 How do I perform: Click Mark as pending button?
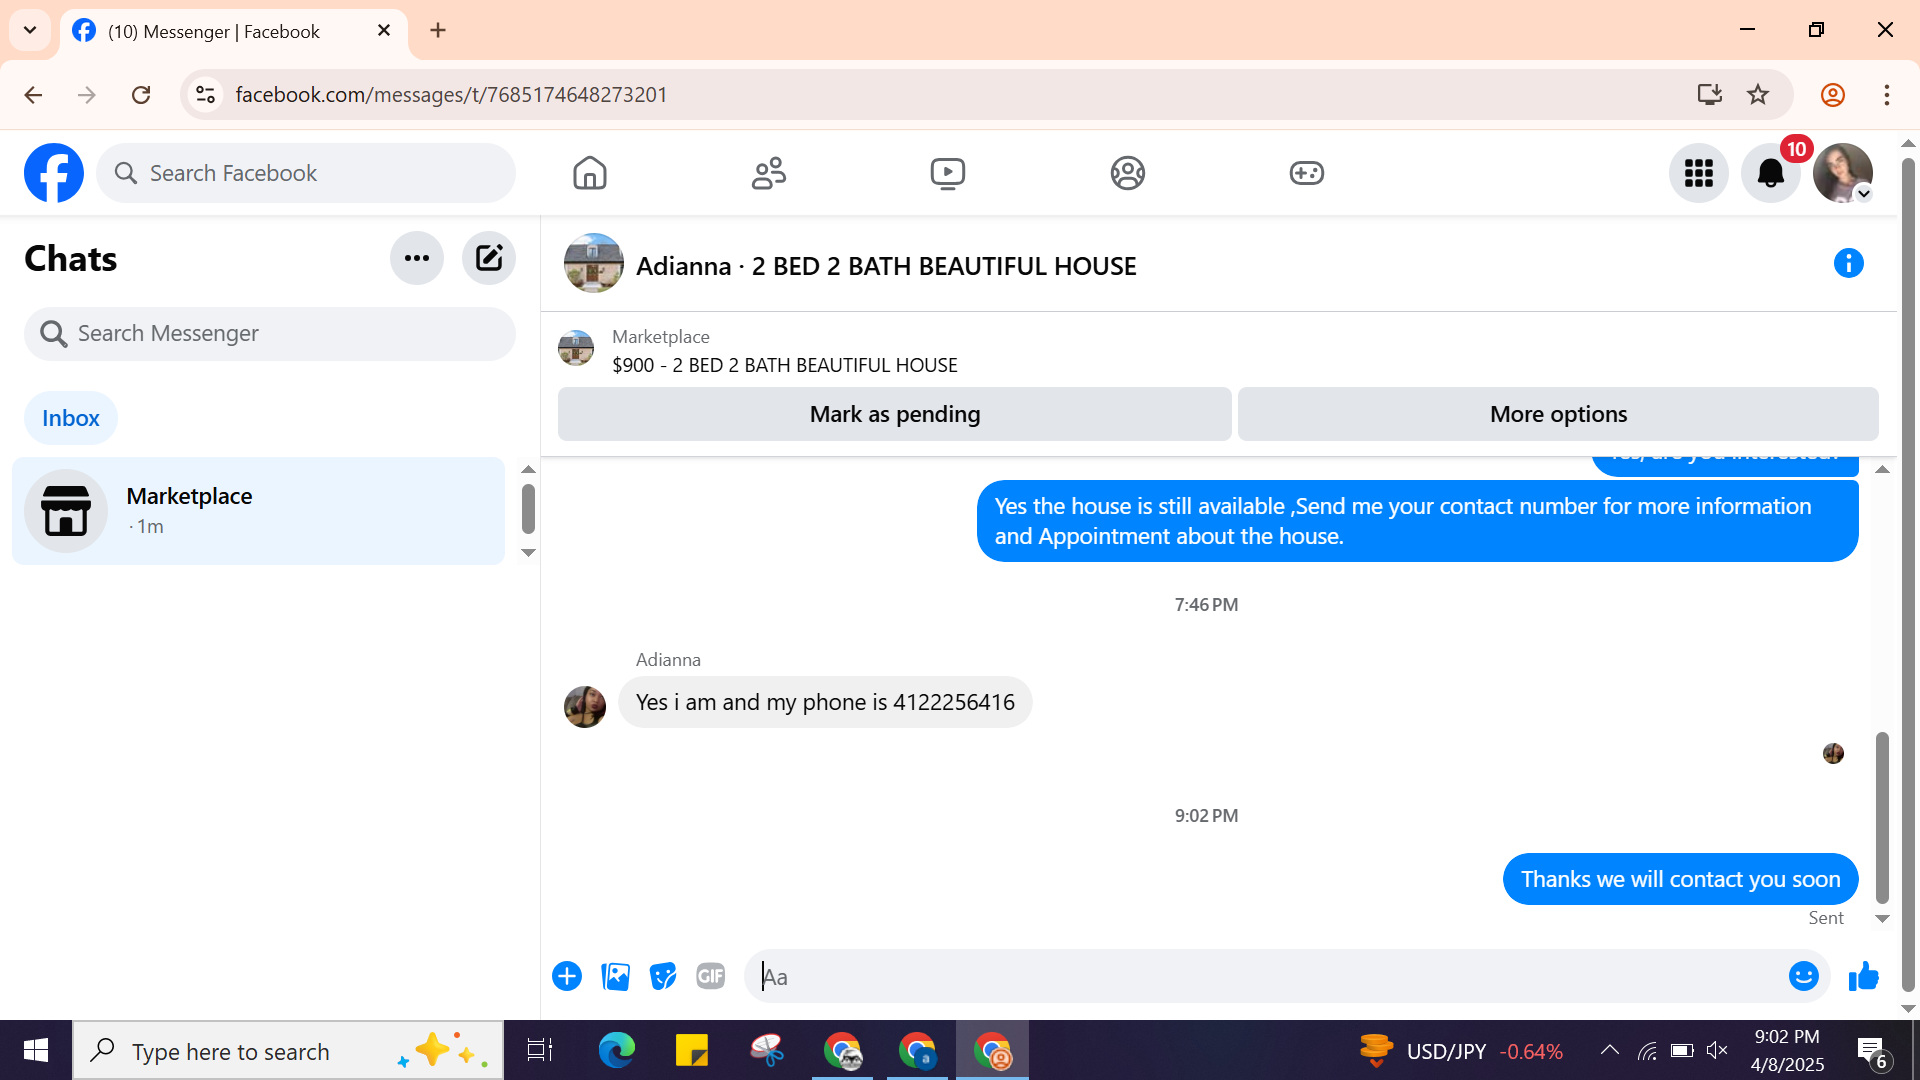(894, 414)
